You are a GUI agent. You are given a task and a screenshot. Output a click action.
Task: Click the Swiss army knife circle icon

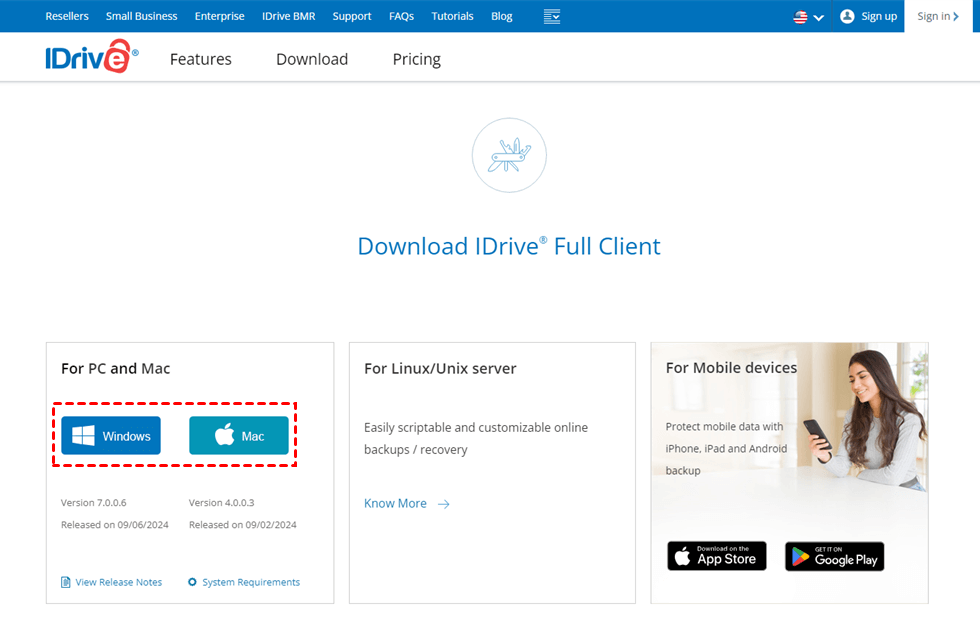click(x=509, y=155)
